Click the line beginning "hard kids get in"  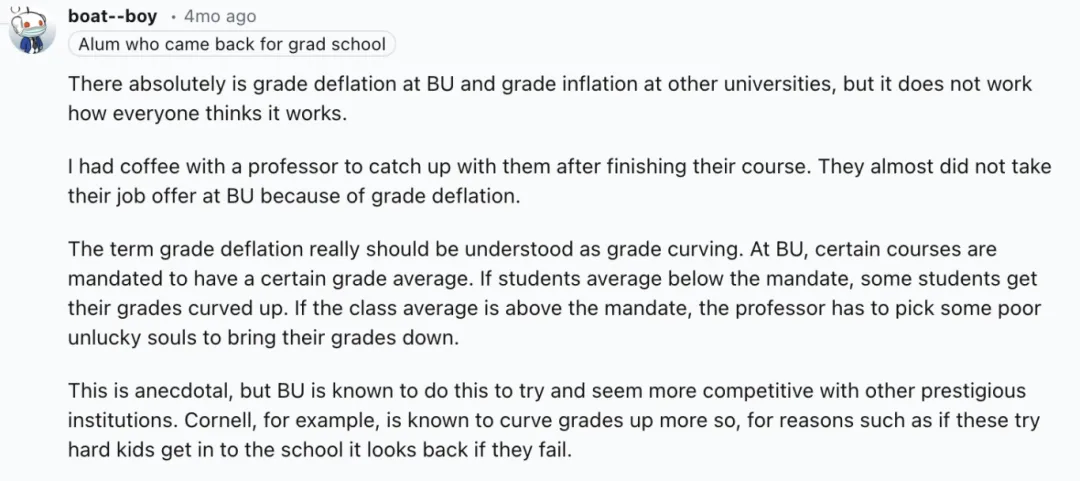pyautogui.click(x=319, y=449)
